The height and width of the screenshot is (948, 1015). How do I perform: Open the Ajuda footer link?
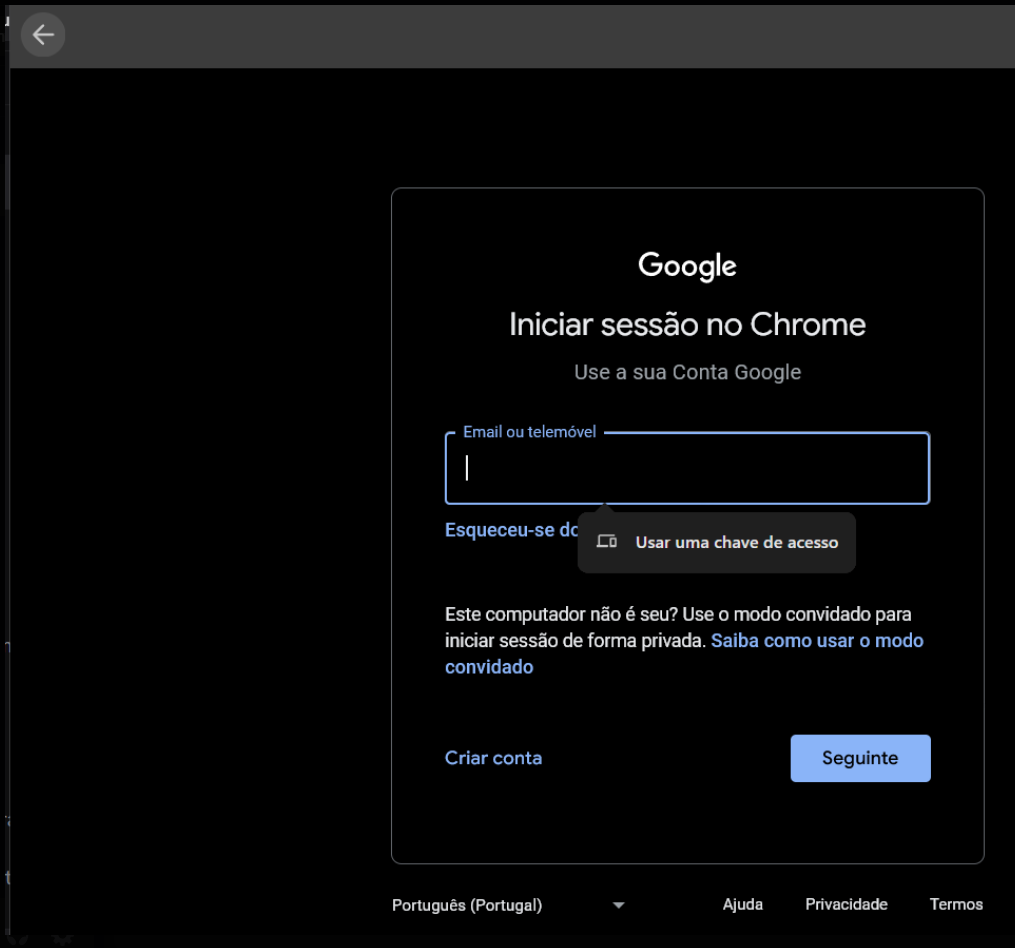pyautogui.click(x=742, y=904)
